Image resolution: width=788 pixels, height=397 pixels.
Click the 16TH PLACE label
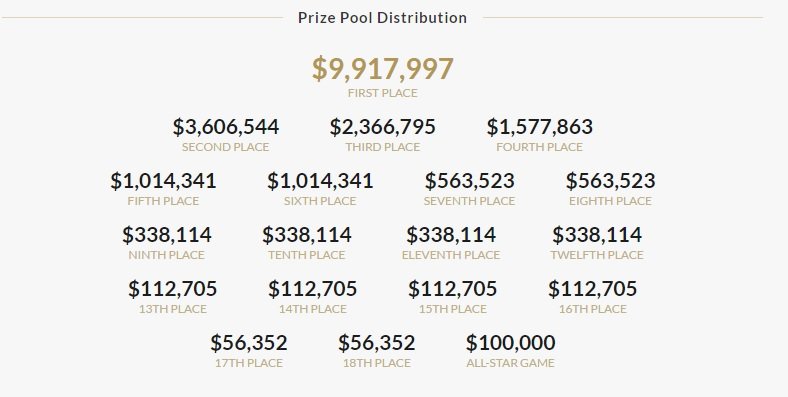(x=593, y=309)
